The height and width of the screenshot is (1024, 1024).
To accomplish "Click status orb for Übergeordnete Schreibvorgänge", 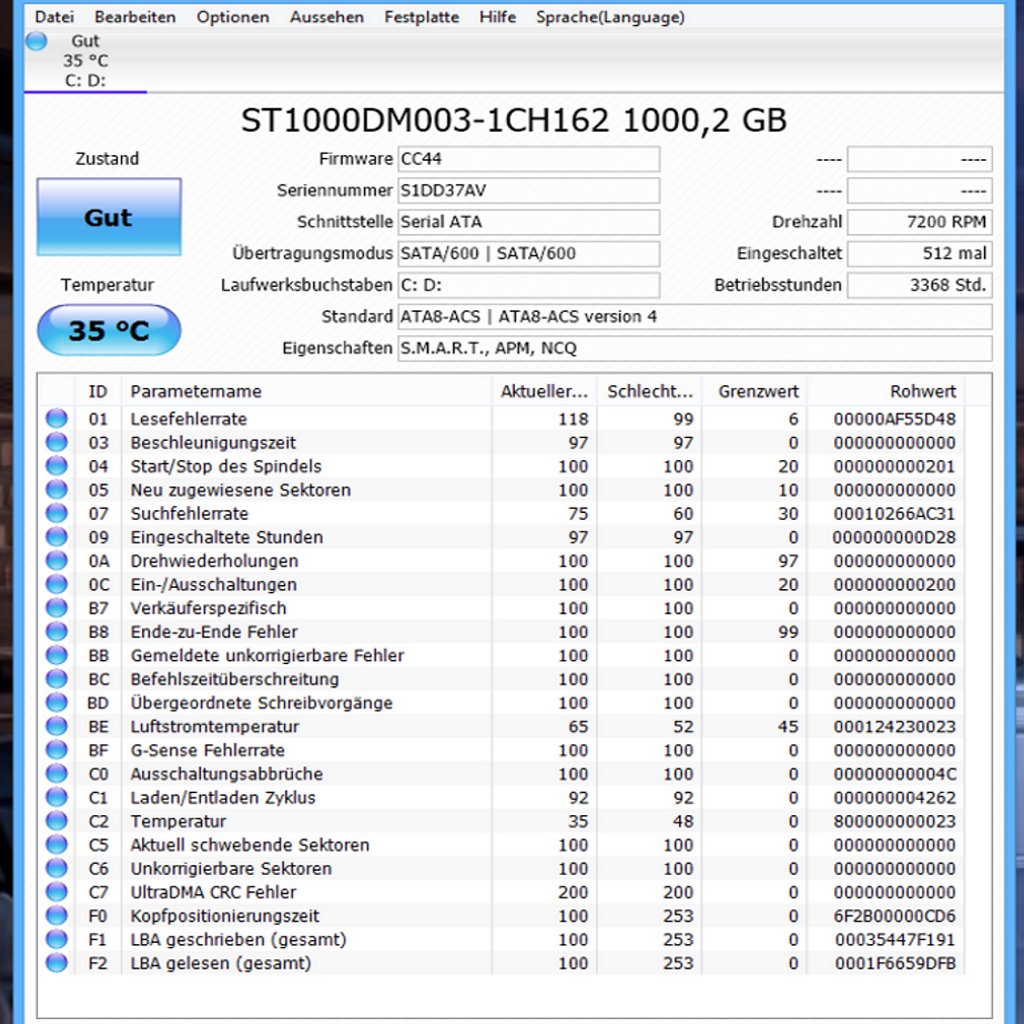I will pyautogui.click(x=57, y=702).
